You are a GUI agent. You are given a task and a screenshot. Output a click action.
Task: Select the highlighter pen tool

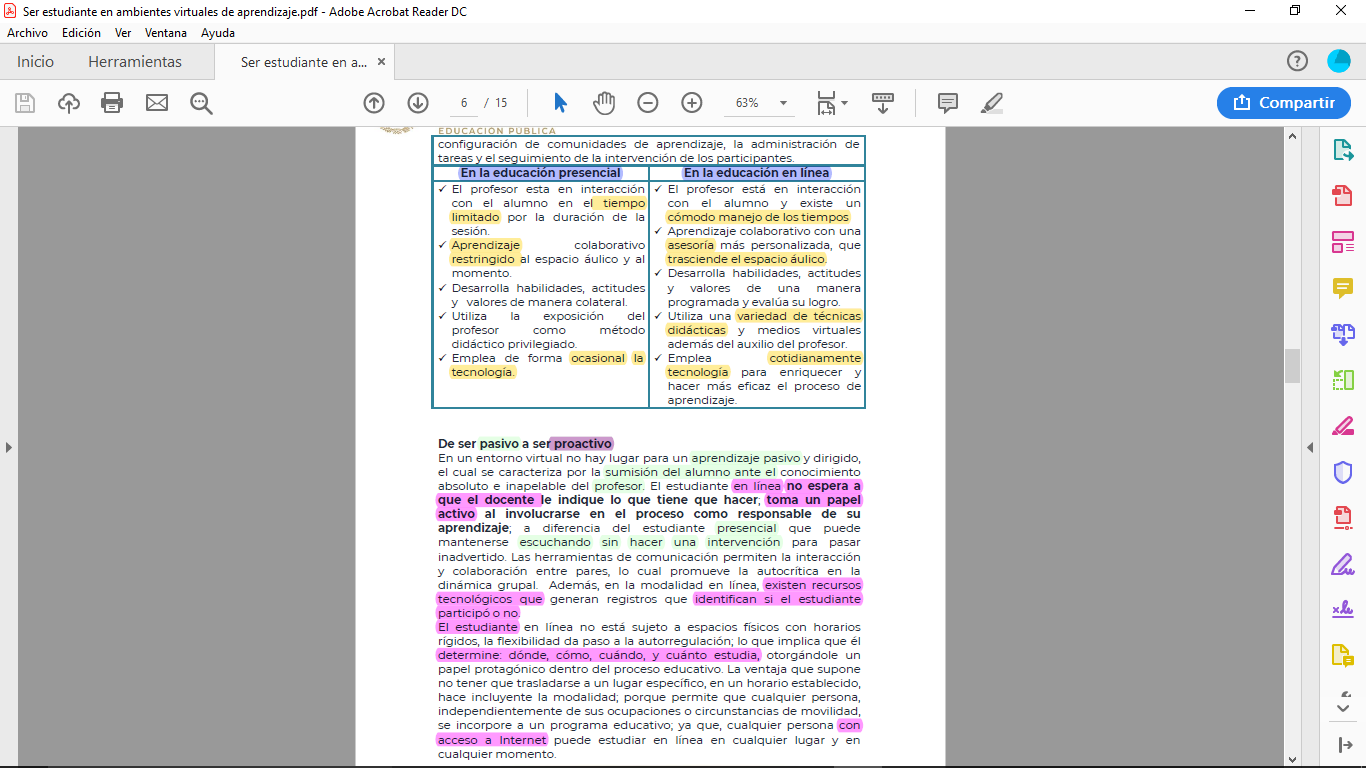click(x=991, y=102)
